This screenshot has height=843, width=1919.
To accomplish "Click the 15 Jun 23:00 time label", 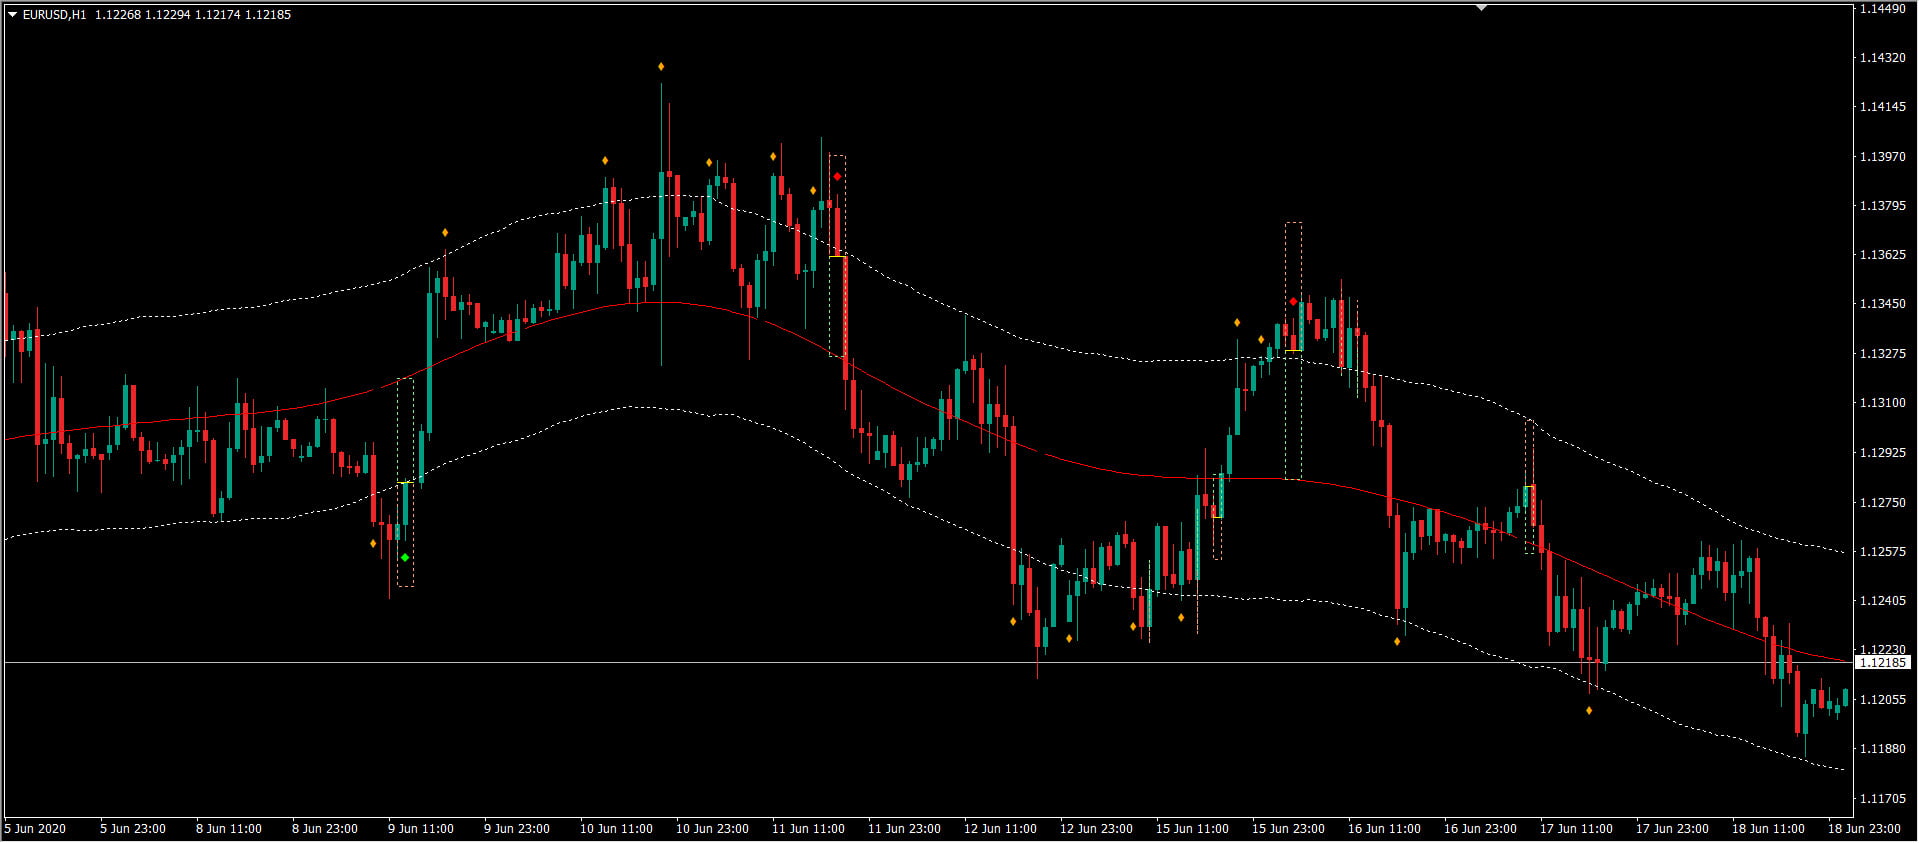I will point(1288,829).
